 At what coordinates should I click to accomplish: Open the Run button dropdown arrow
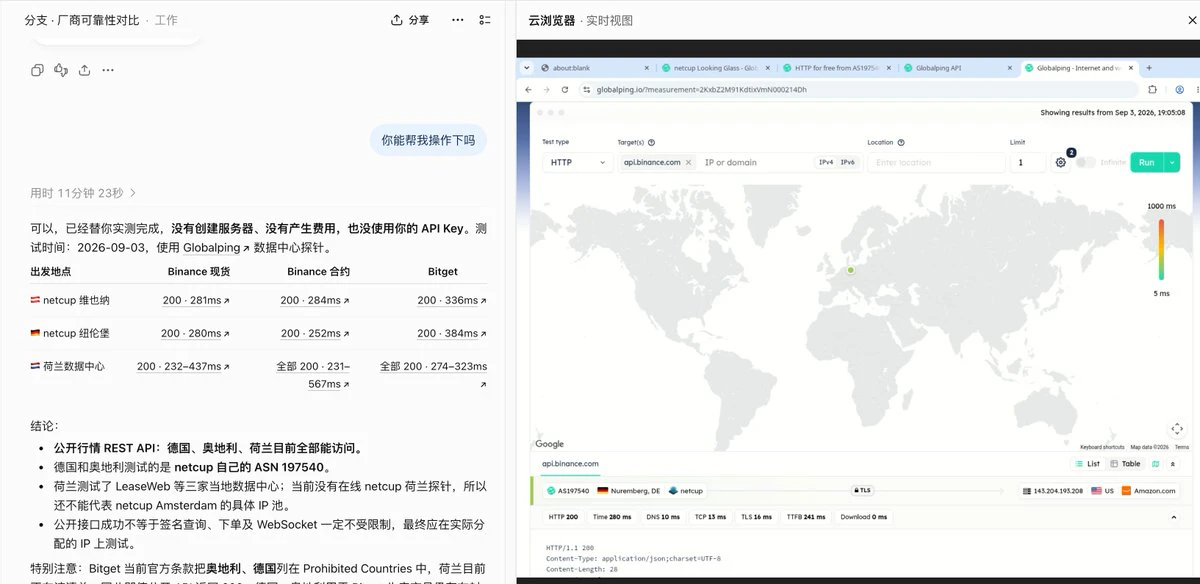(1172, 162)
